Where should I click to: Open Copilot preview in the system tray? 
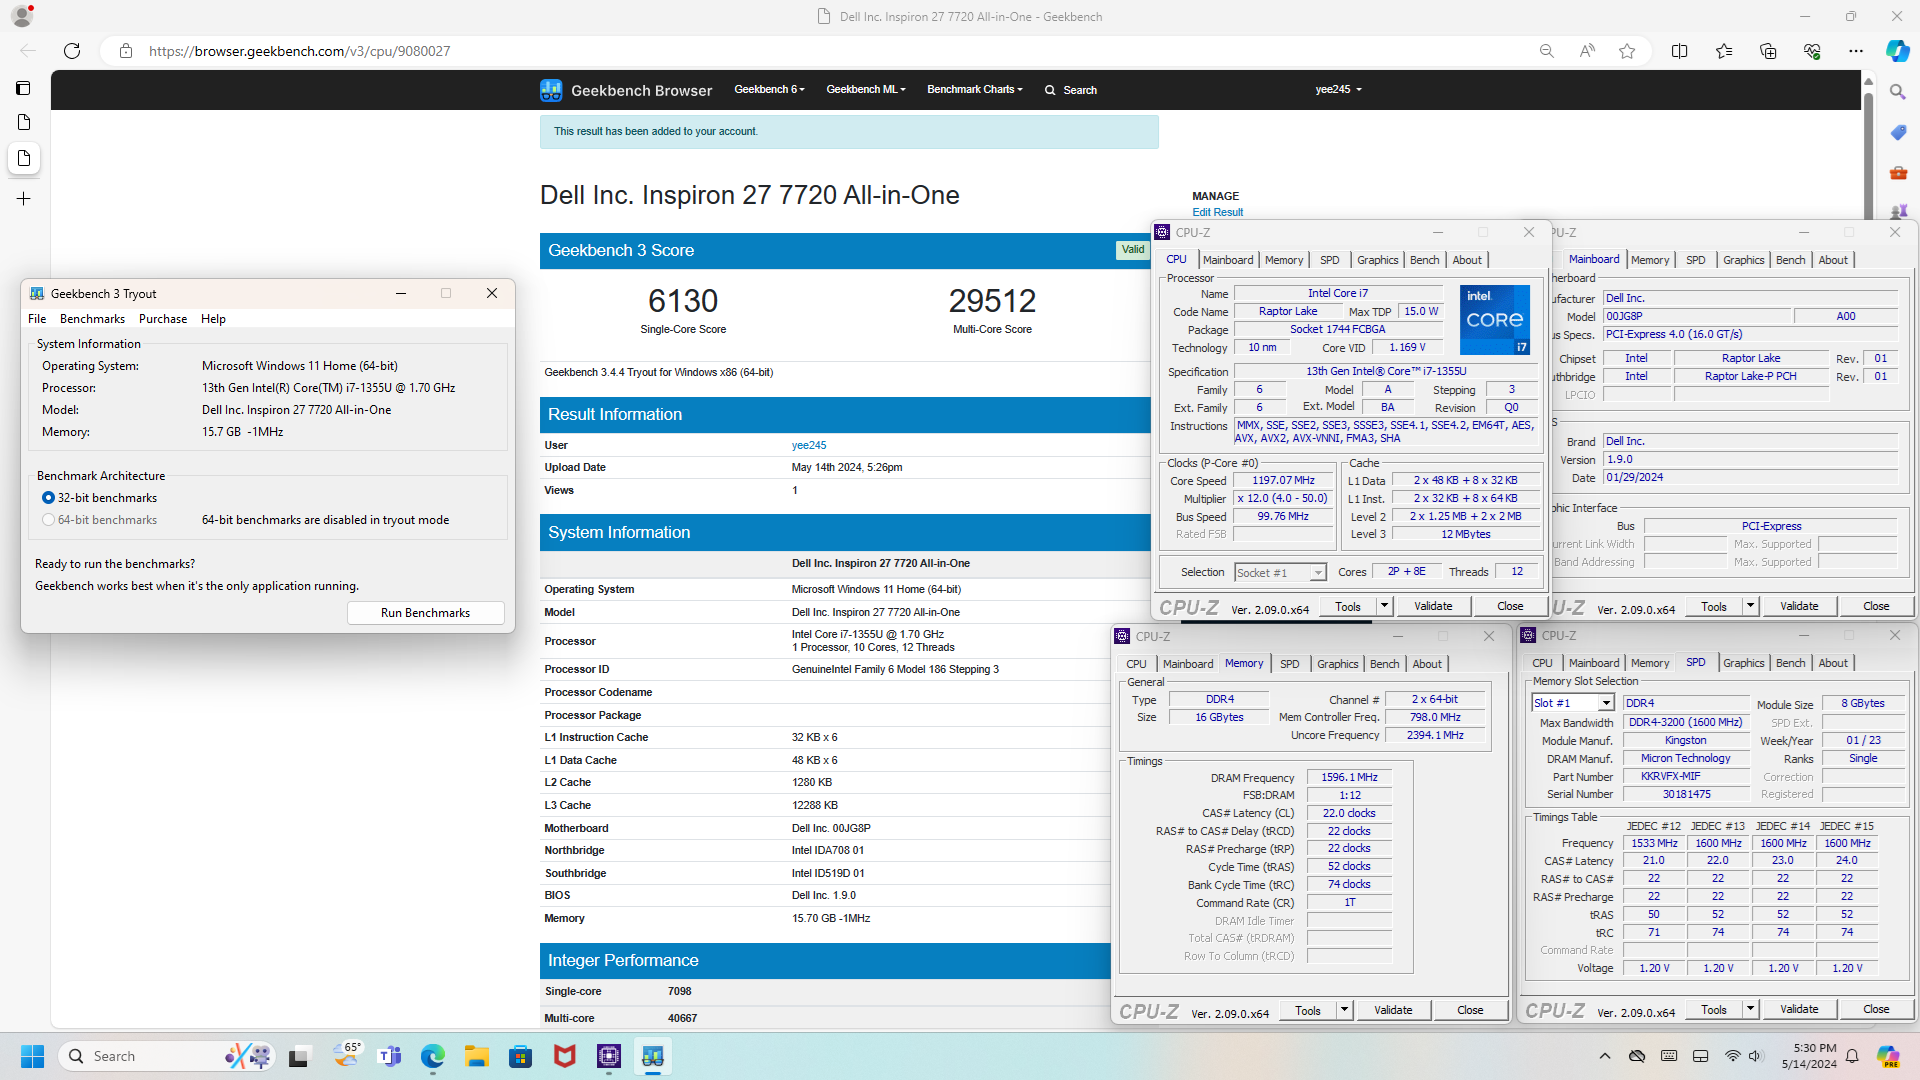point(1887,1056)
